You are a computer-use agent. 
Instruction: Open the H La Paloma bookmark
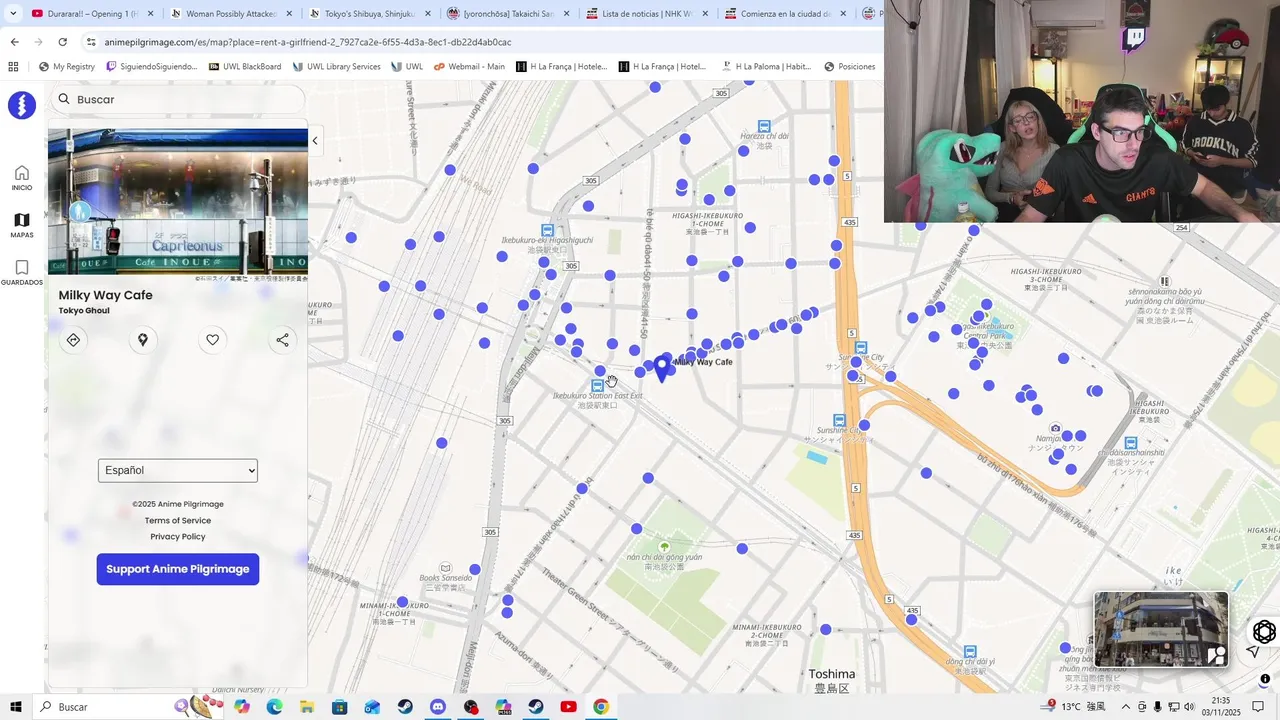tap(766, 67)
